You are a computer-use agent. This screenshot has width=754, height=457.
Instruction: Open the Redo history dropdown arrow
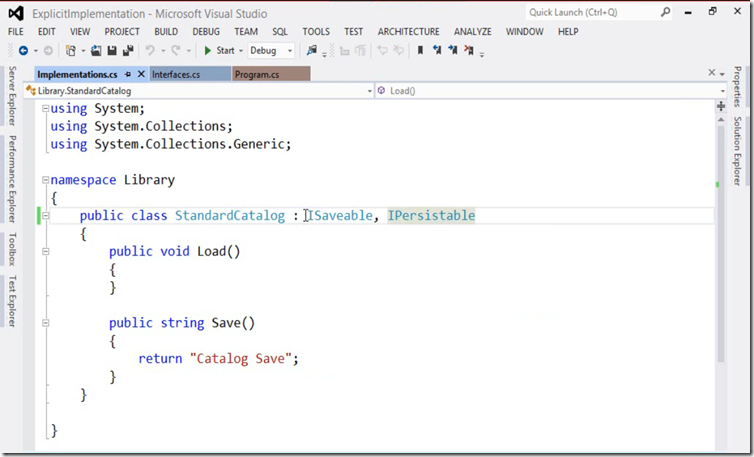[188, 51]
